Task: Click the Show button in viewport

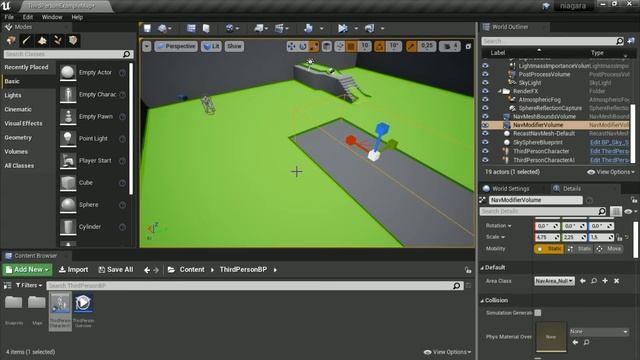Action: pos(234,47)
